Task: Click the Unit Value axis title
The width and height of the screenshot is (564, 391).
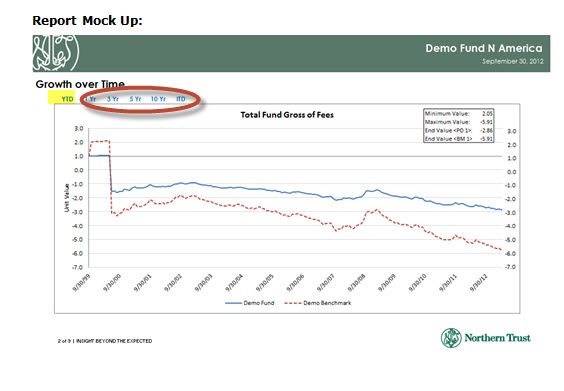Action: click(x=67, y=198)
